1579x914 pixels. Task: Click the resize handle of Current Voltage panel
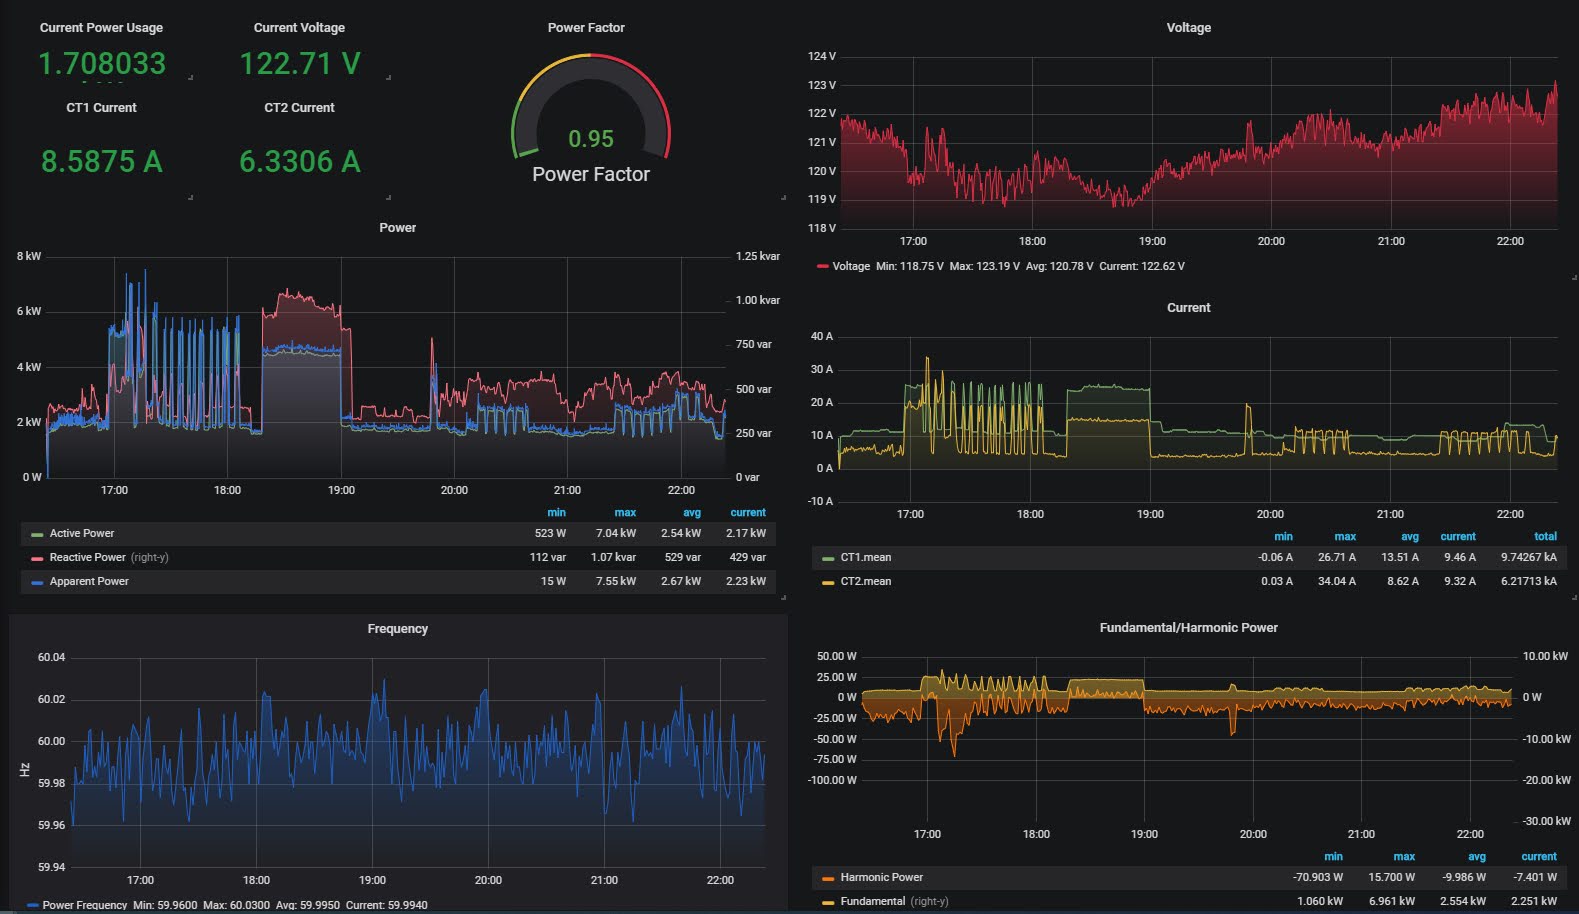click(x=388, y=77)
